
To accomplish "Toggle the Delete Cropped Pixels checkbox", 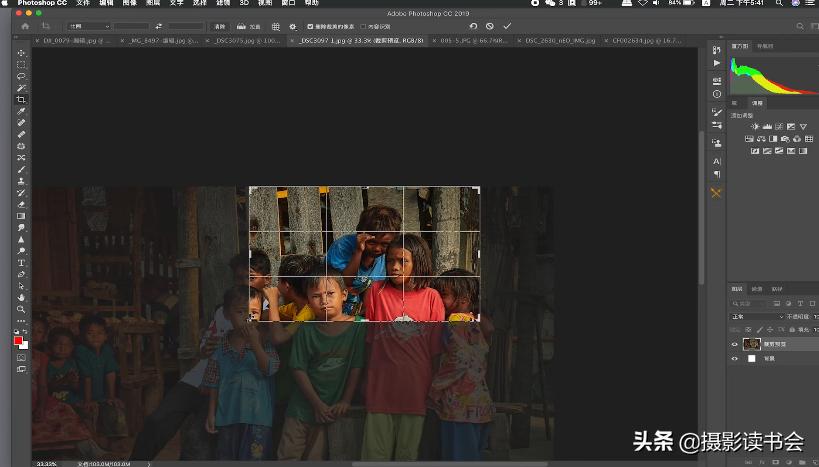I will 310,26.
